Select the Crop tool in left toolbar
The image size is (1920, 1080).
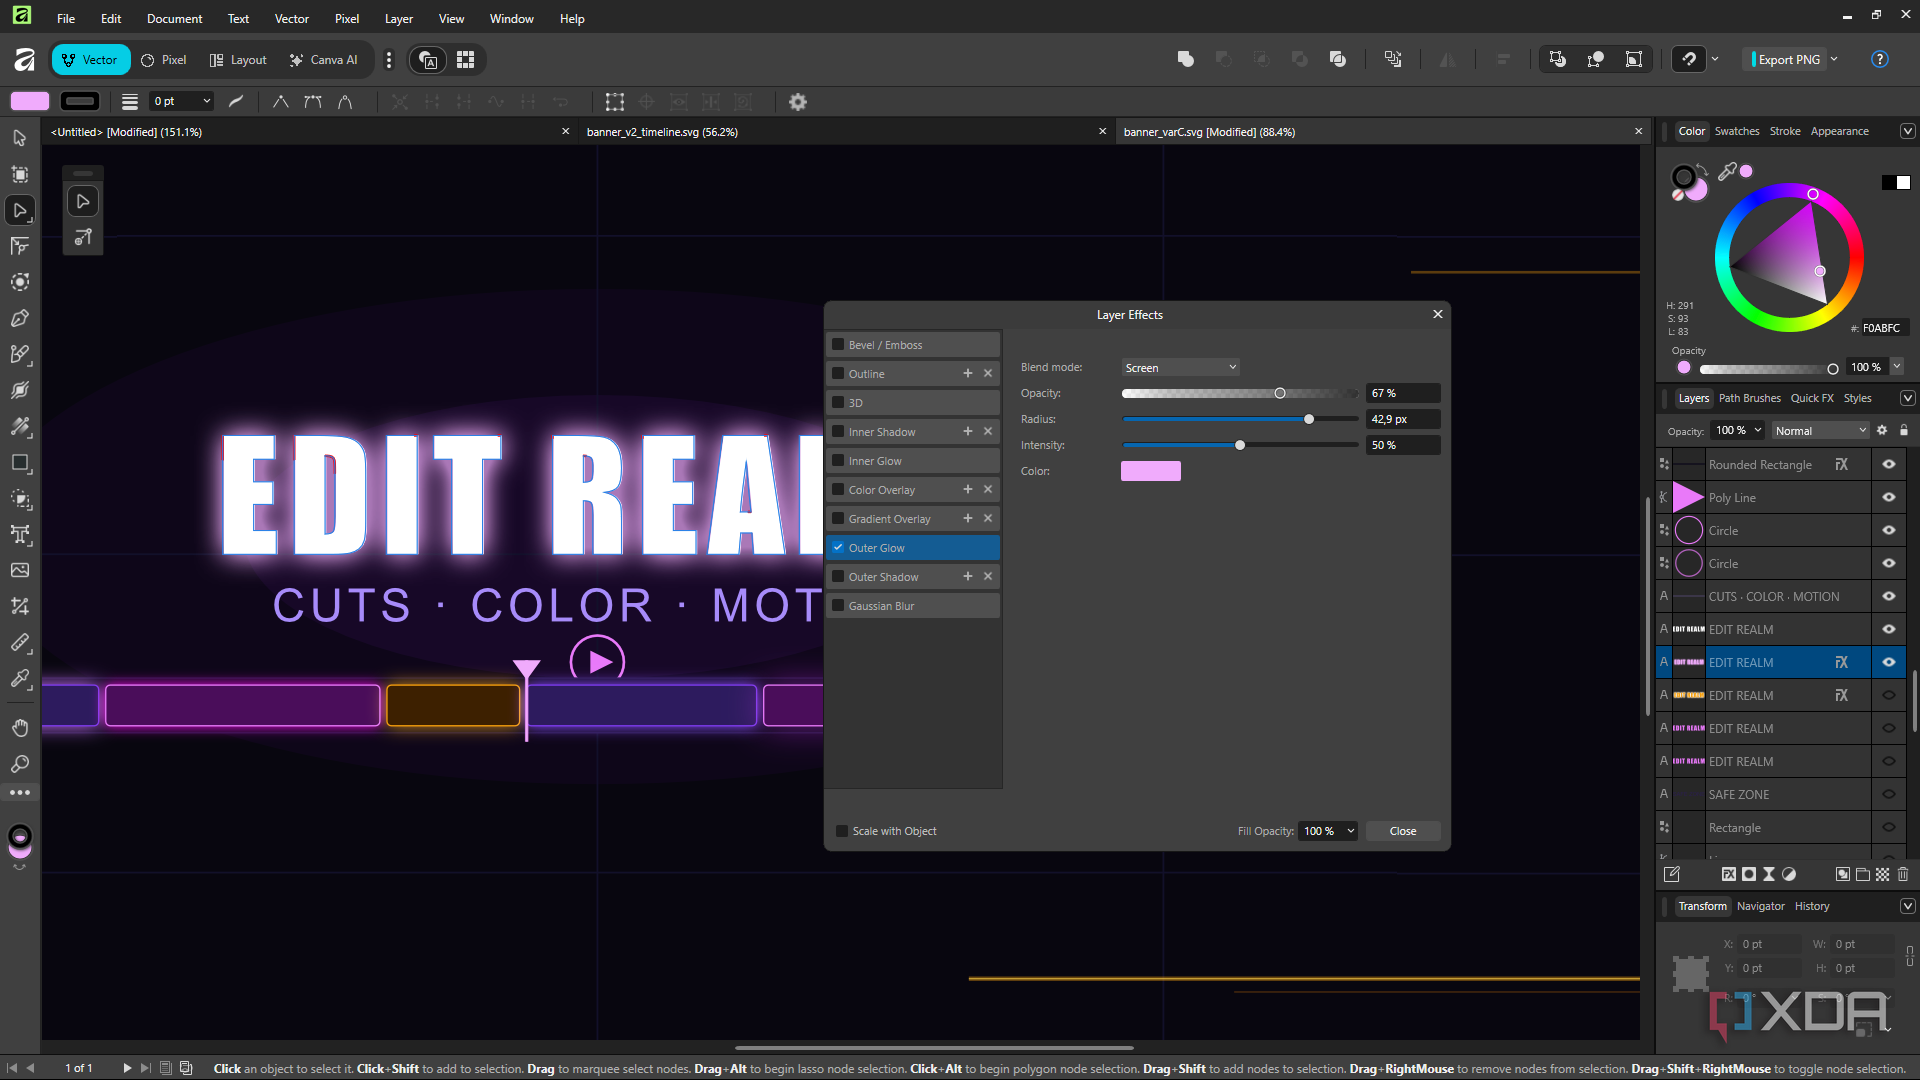pos(19,606)
